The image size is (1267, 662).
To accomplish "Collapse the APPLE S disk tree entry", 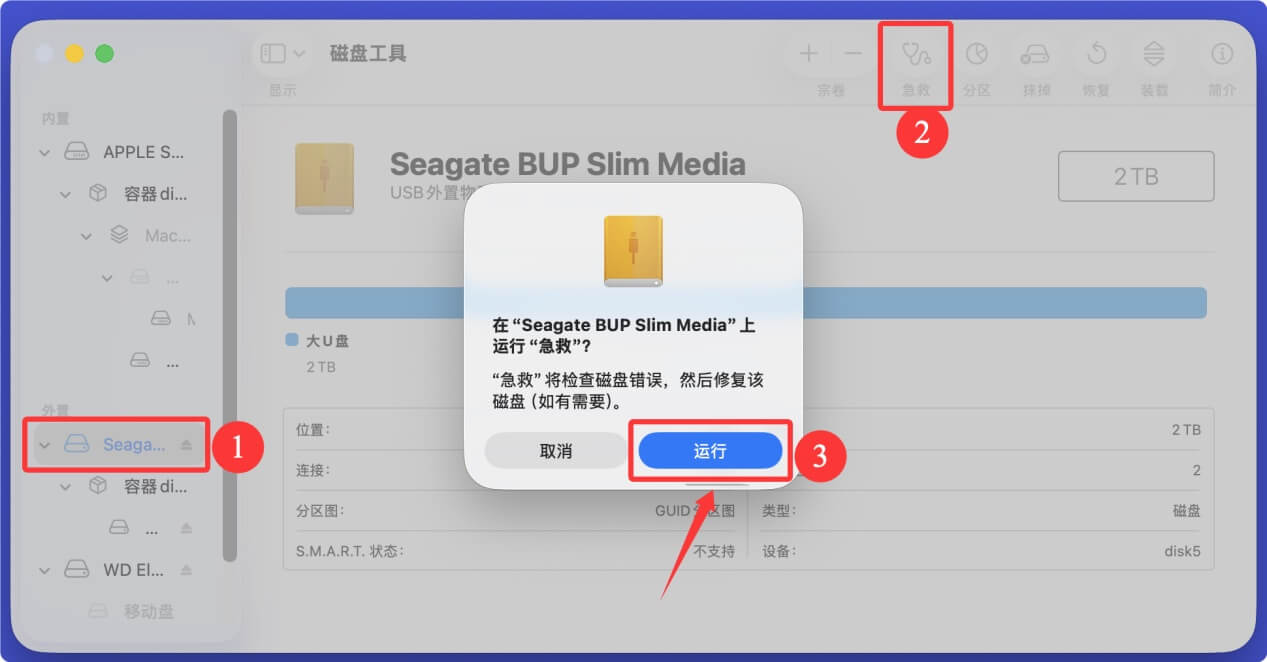I will point(44,151).
